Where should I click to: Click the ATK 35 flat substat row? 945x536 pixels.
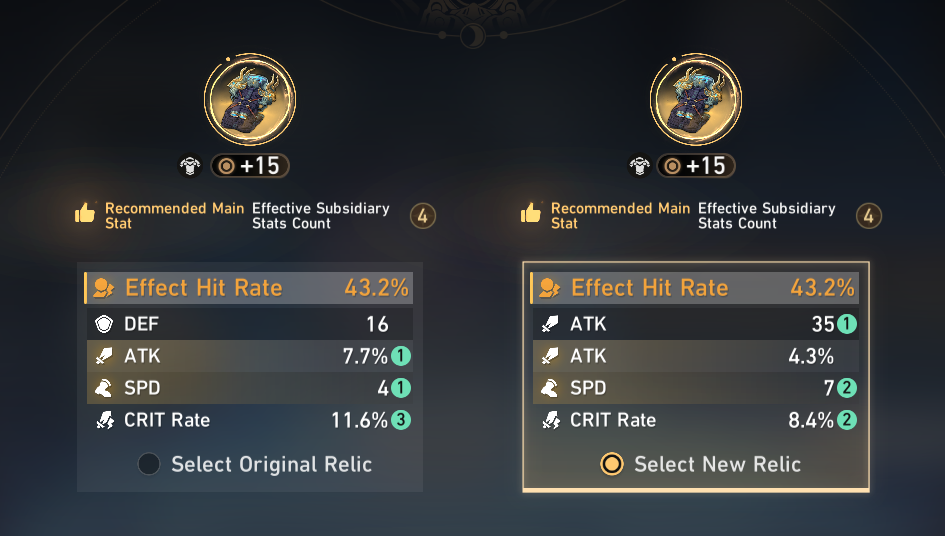(696, 324)
